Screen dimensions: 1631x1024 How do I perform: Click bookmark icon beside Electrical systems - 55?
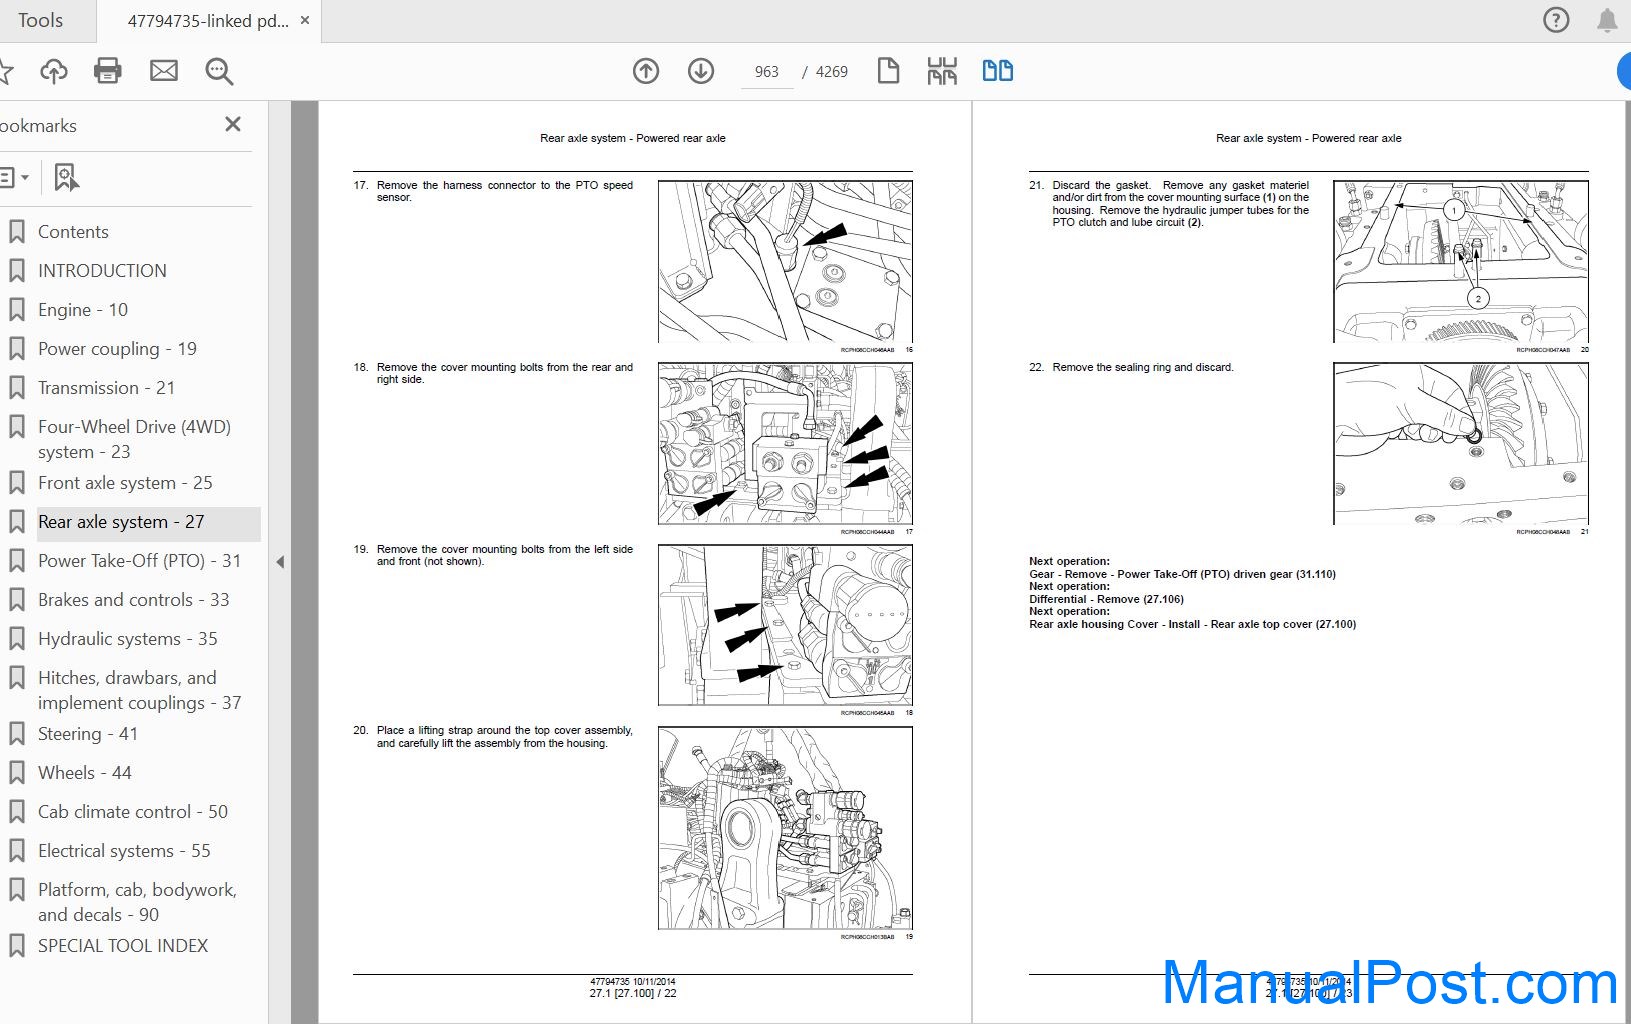point(16,851)
